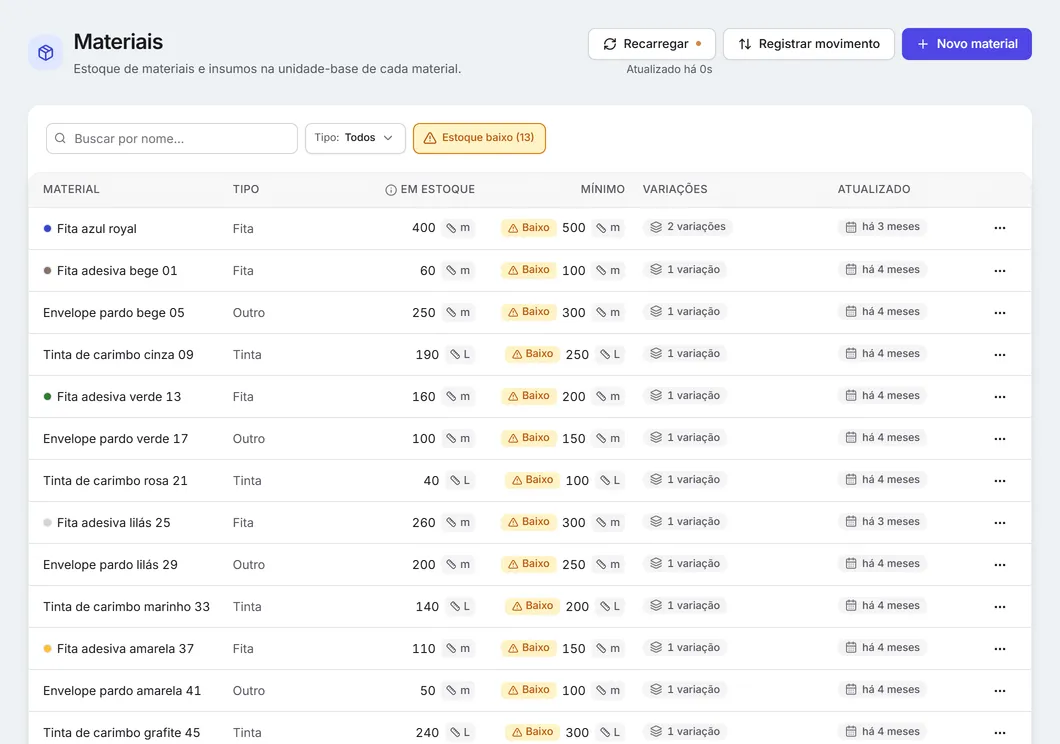
Task: Open ellipsis menu for Envelope pardo lilás 29
Action: coord(1000,564)
